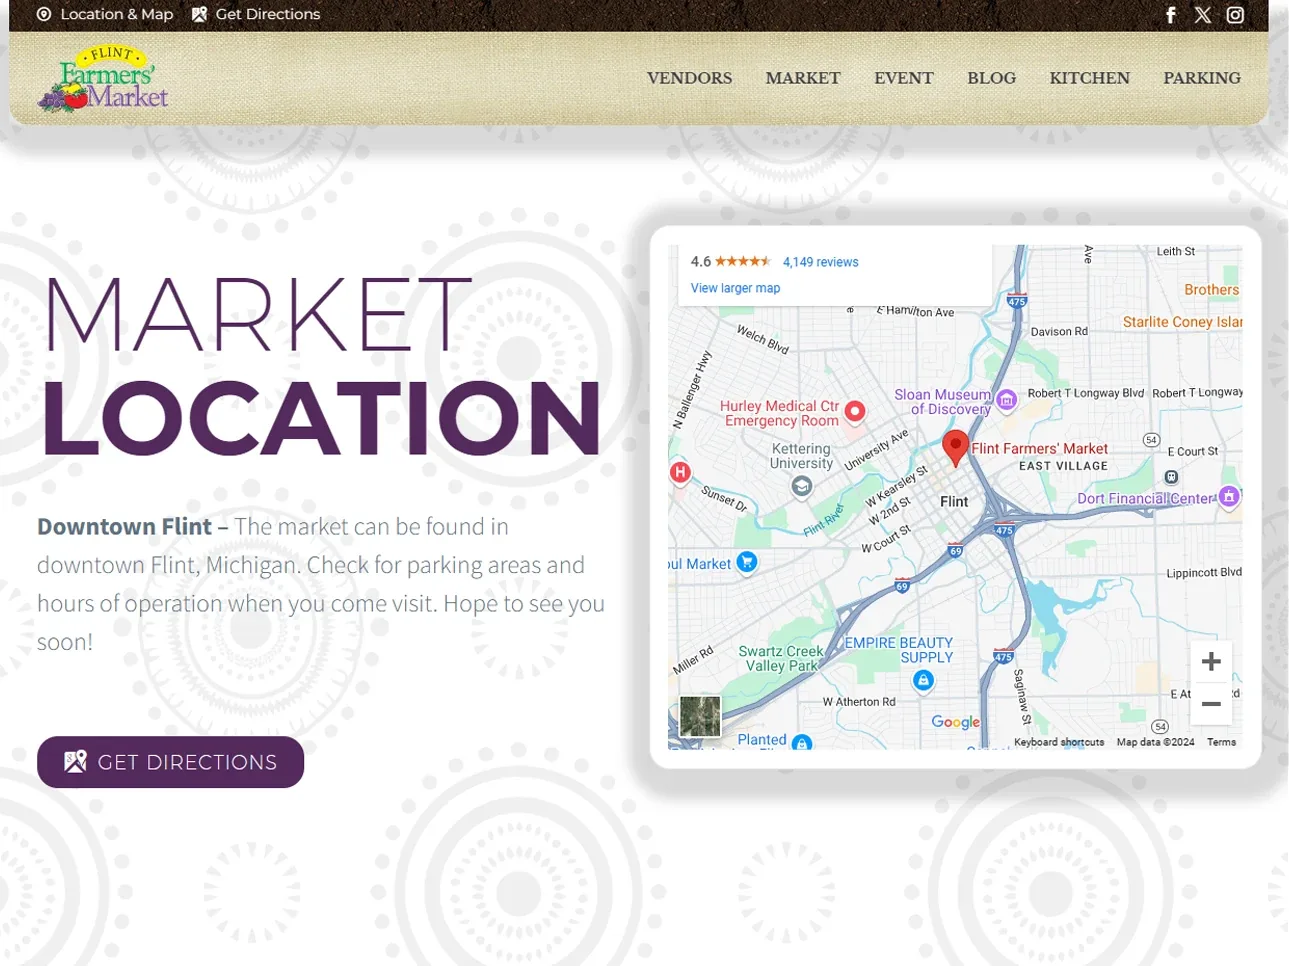Open the Instagram social icon

pyautogui.click(x=1236, y=15)
